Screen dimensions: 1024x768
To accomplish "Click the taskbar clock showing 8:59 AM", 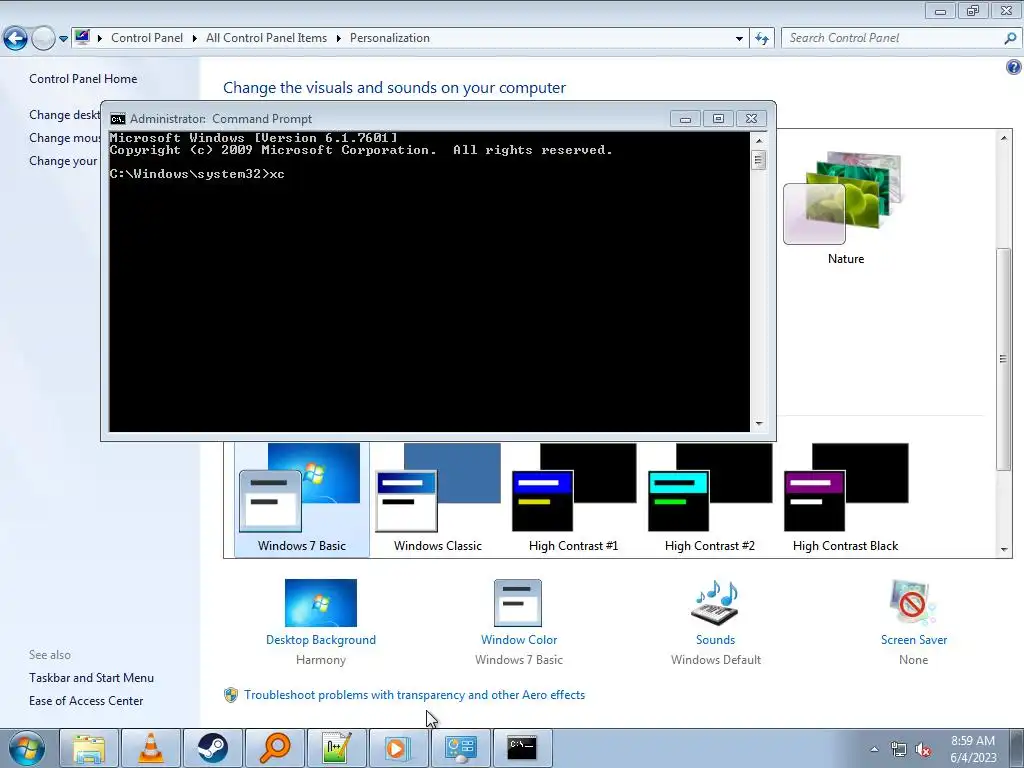I will pyautogui.click(x=973, y=749).
